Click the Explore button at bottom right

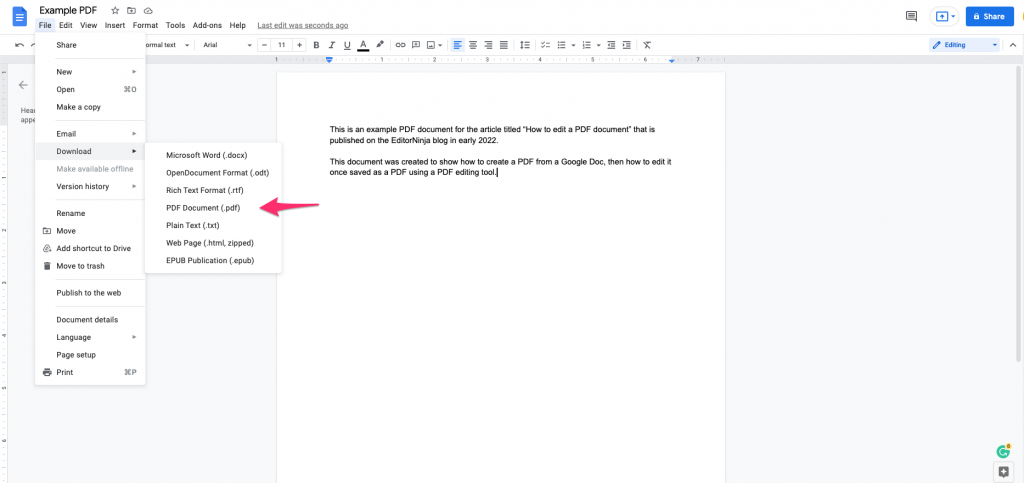point(1003,471)
